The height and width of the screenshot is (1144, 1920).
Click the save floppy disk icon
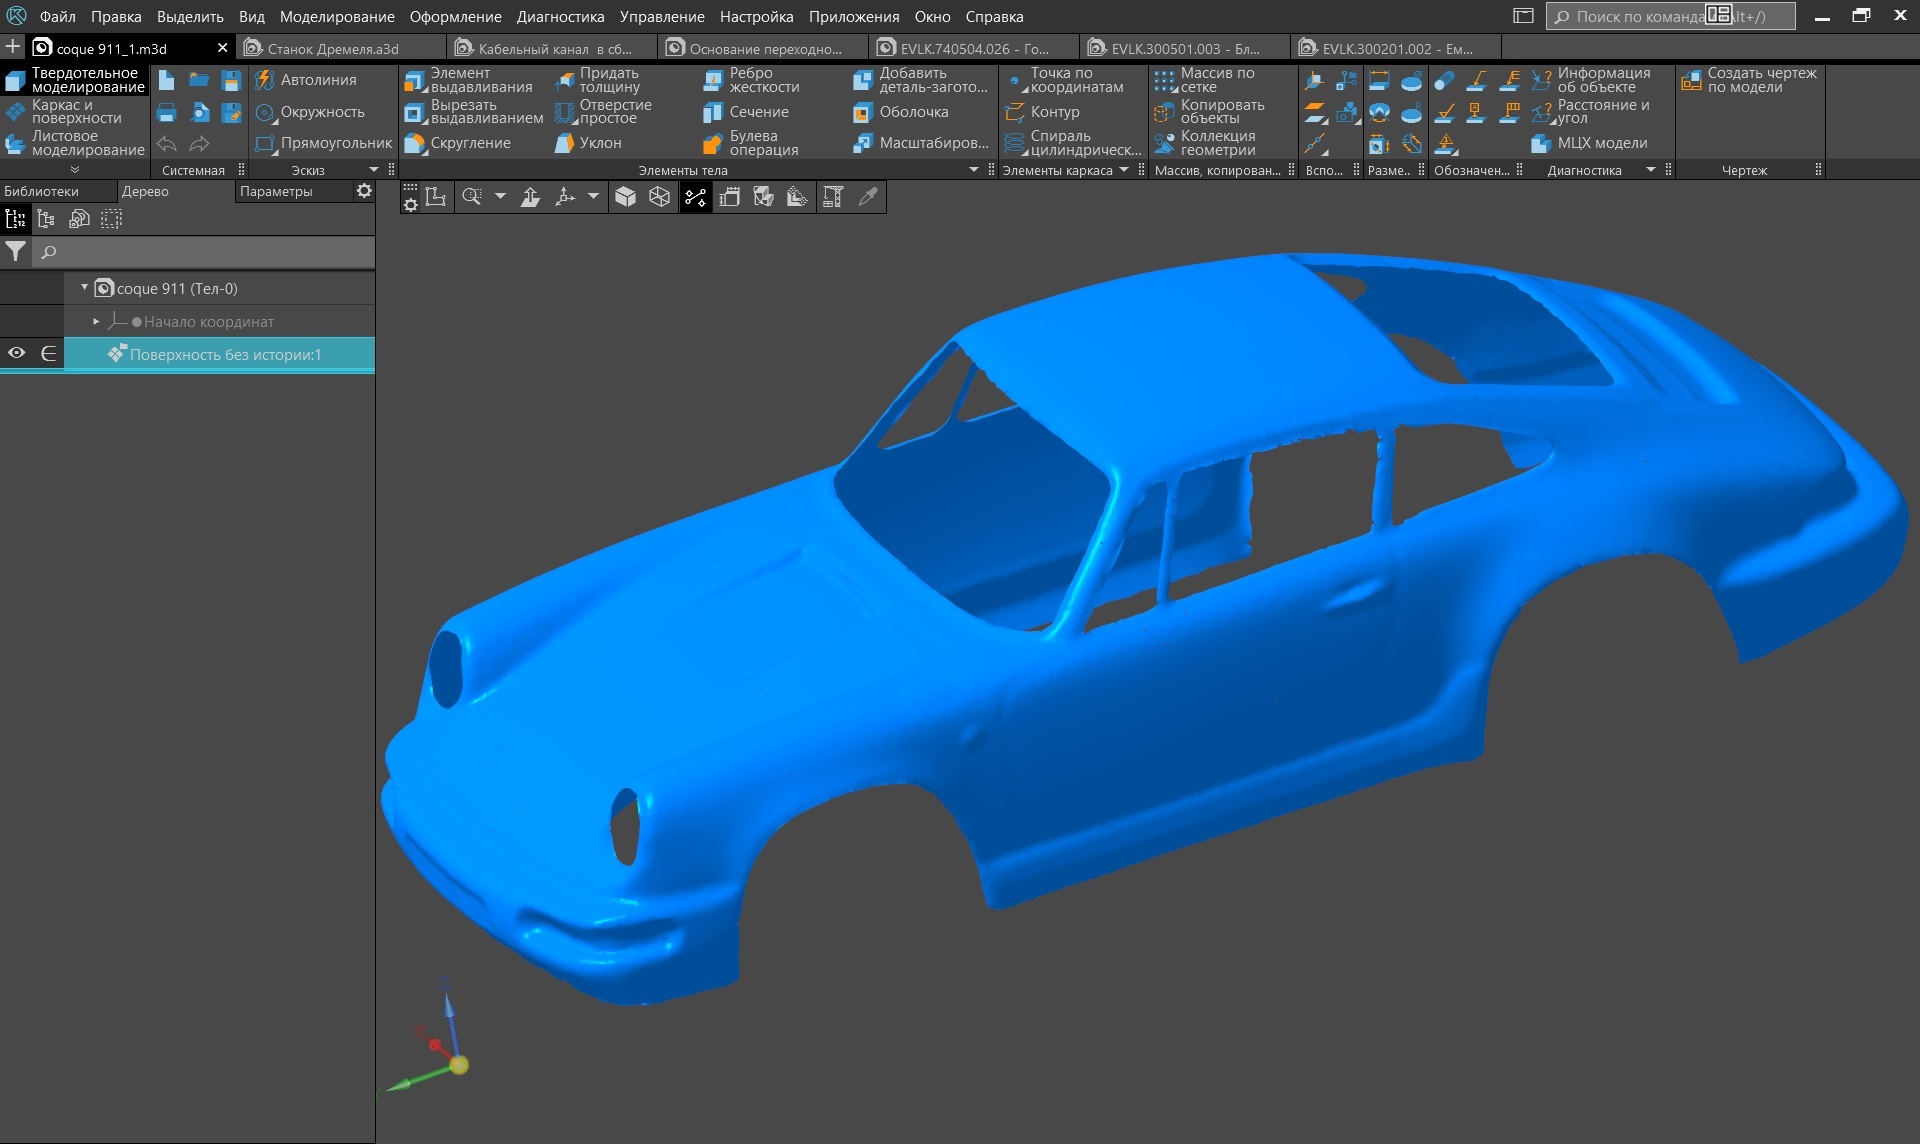pyautogui.click(x=231, y=80)
